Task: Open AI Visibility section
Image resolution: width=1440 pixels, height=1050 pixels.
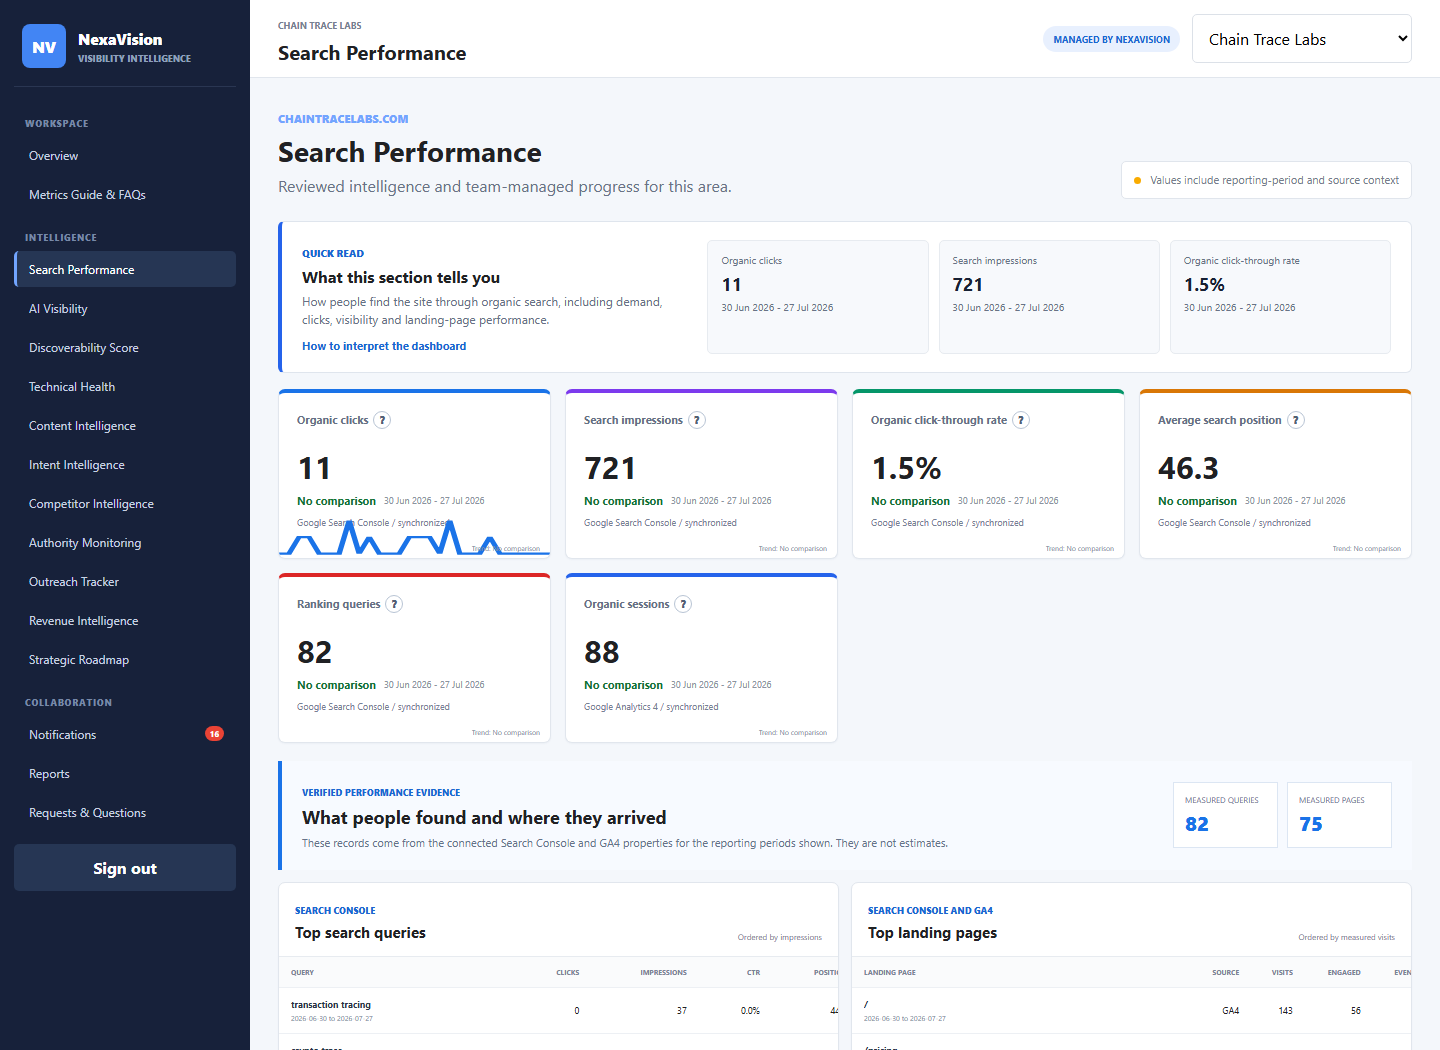Action: click(125, 309)
